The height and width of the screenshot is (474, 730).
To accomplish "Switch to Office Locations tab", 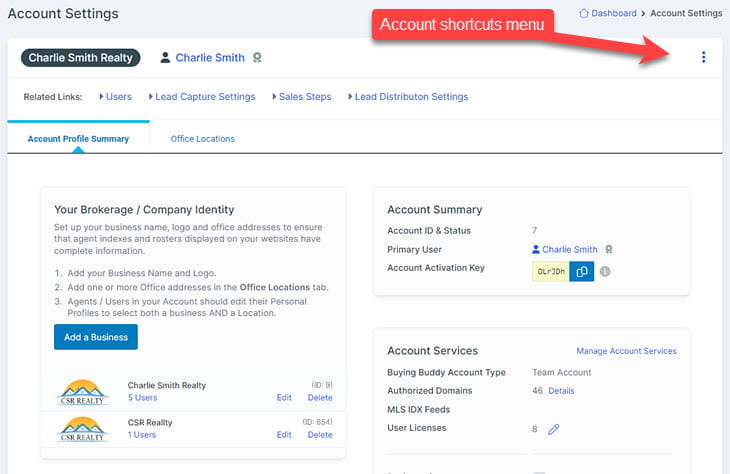I will pos(203,139).
